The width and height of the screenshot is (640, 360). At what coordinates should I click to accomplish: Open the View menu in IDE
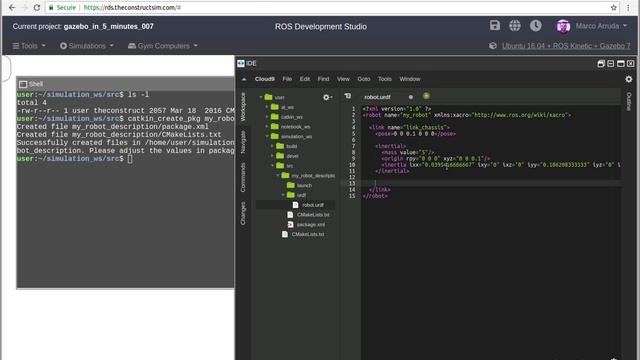[x=343, y=79]
